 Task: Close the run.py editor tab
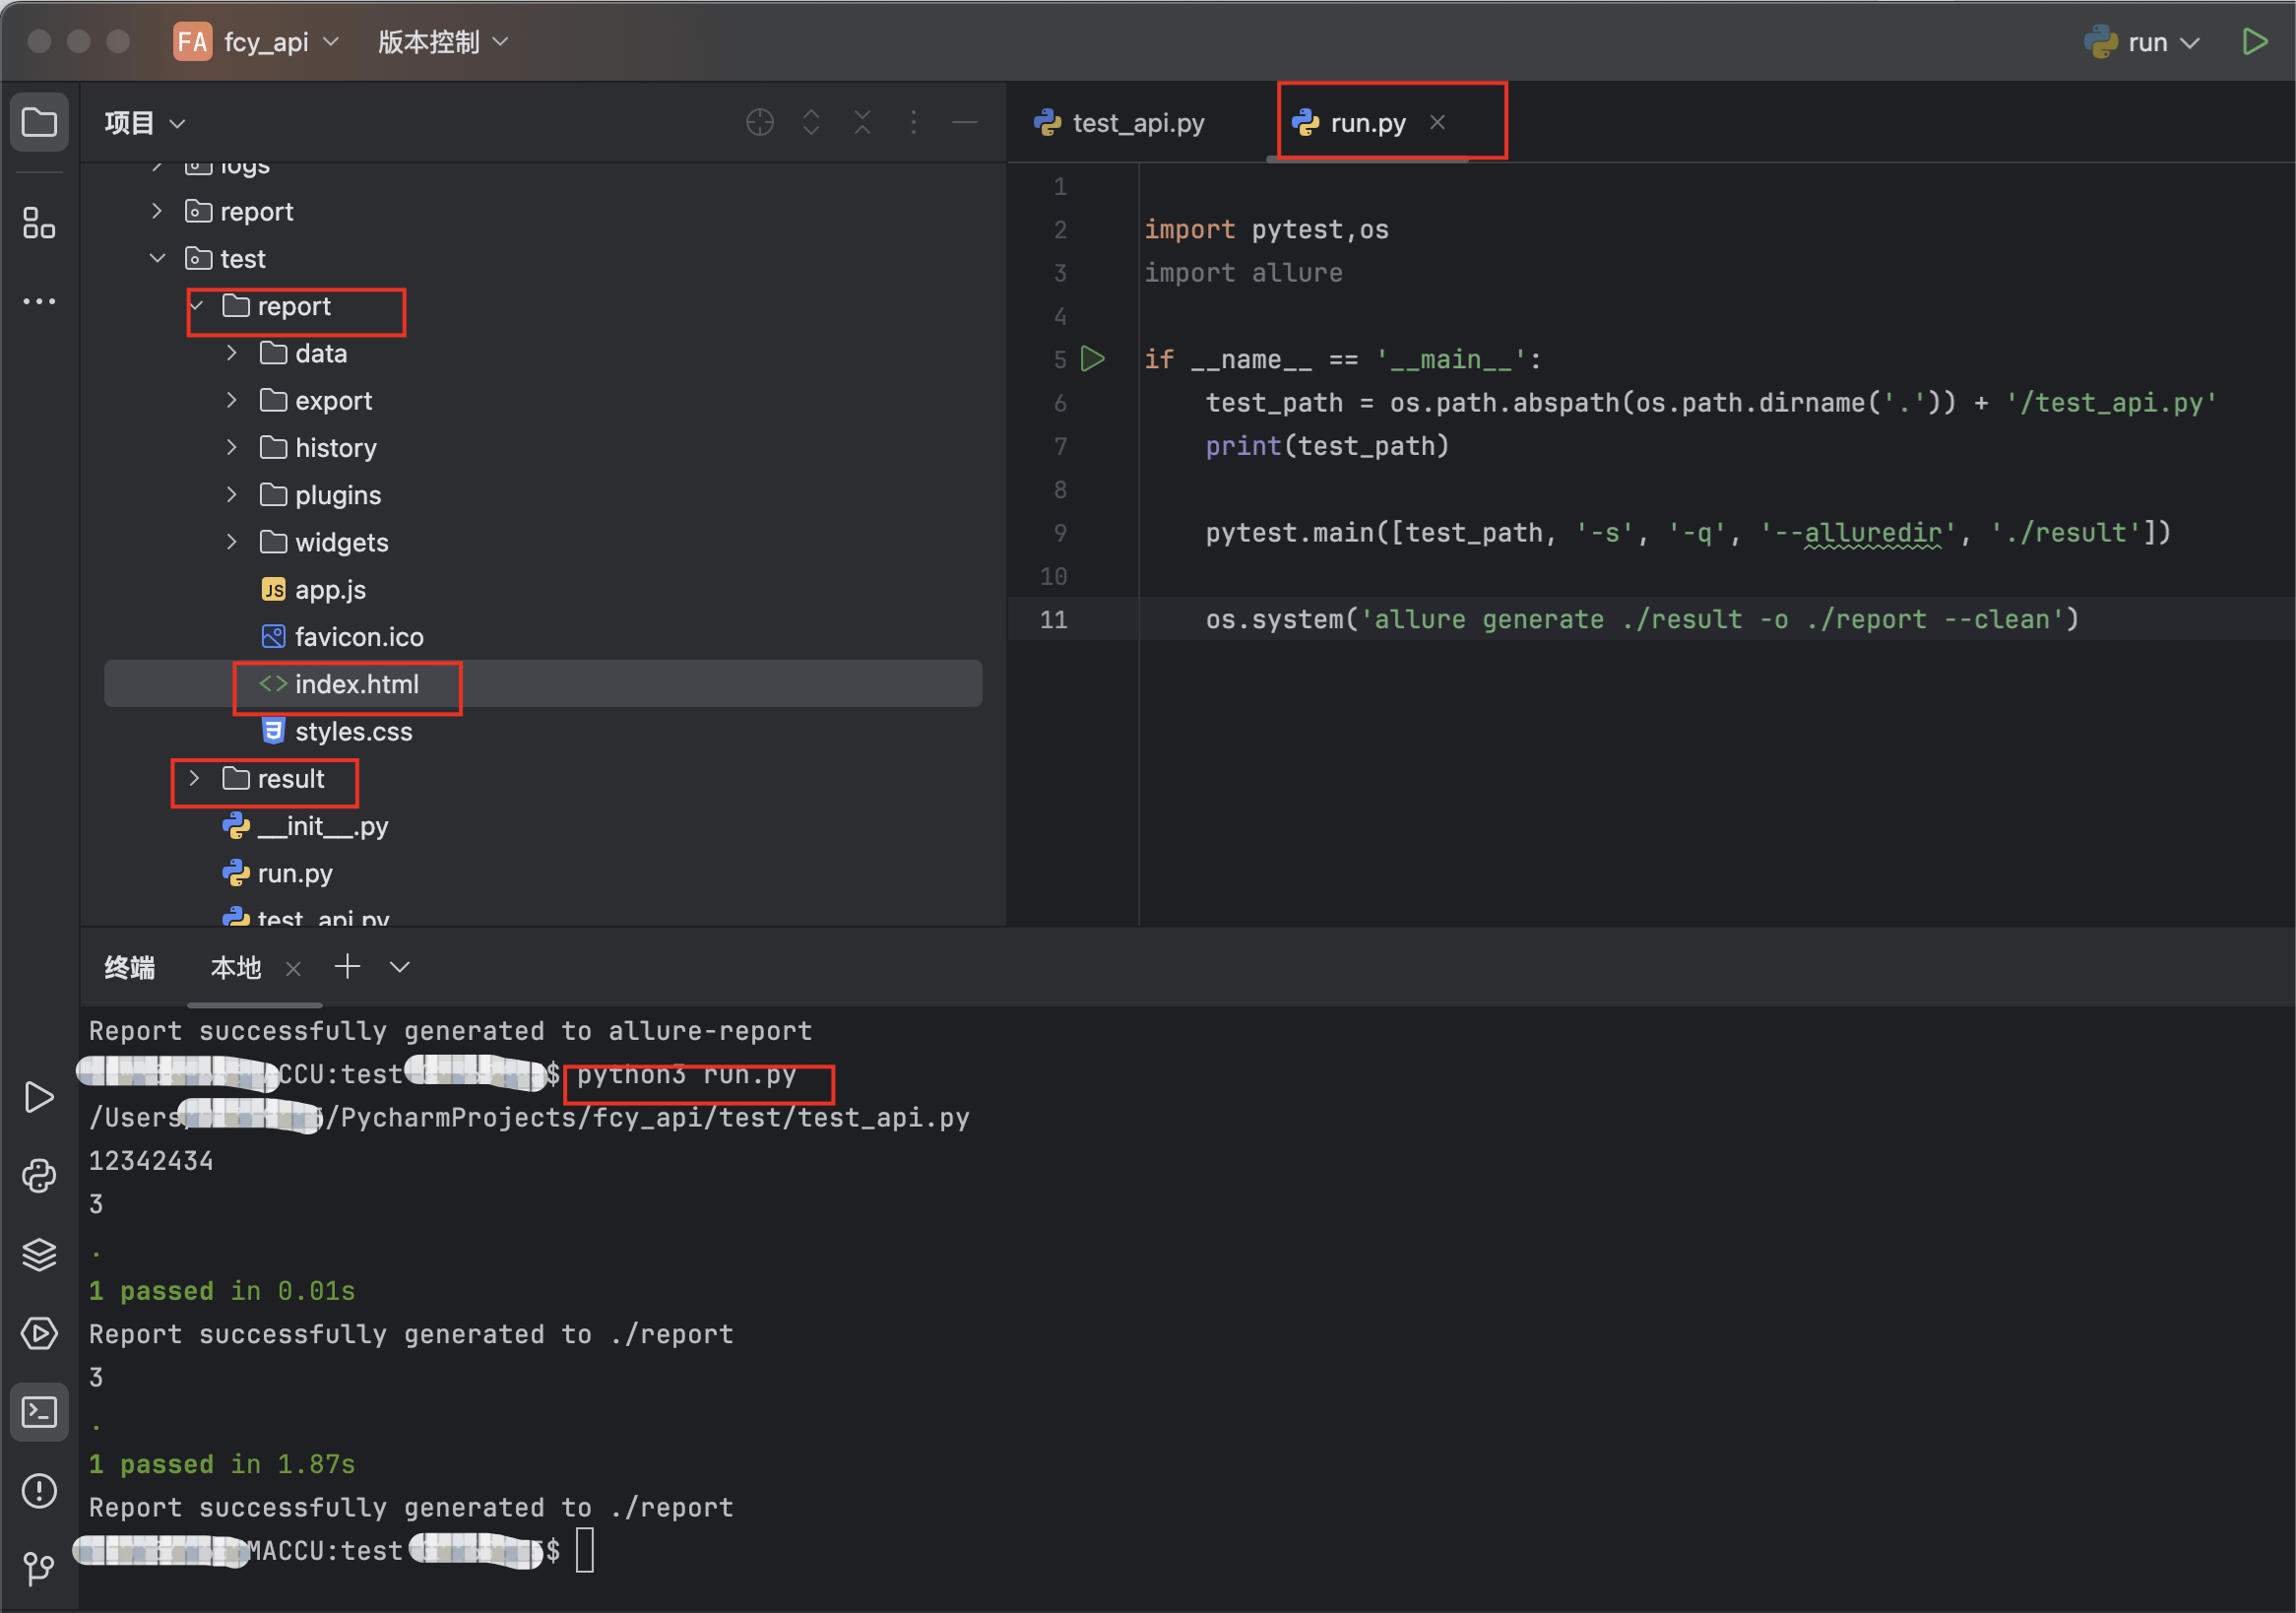(1437, 122)
